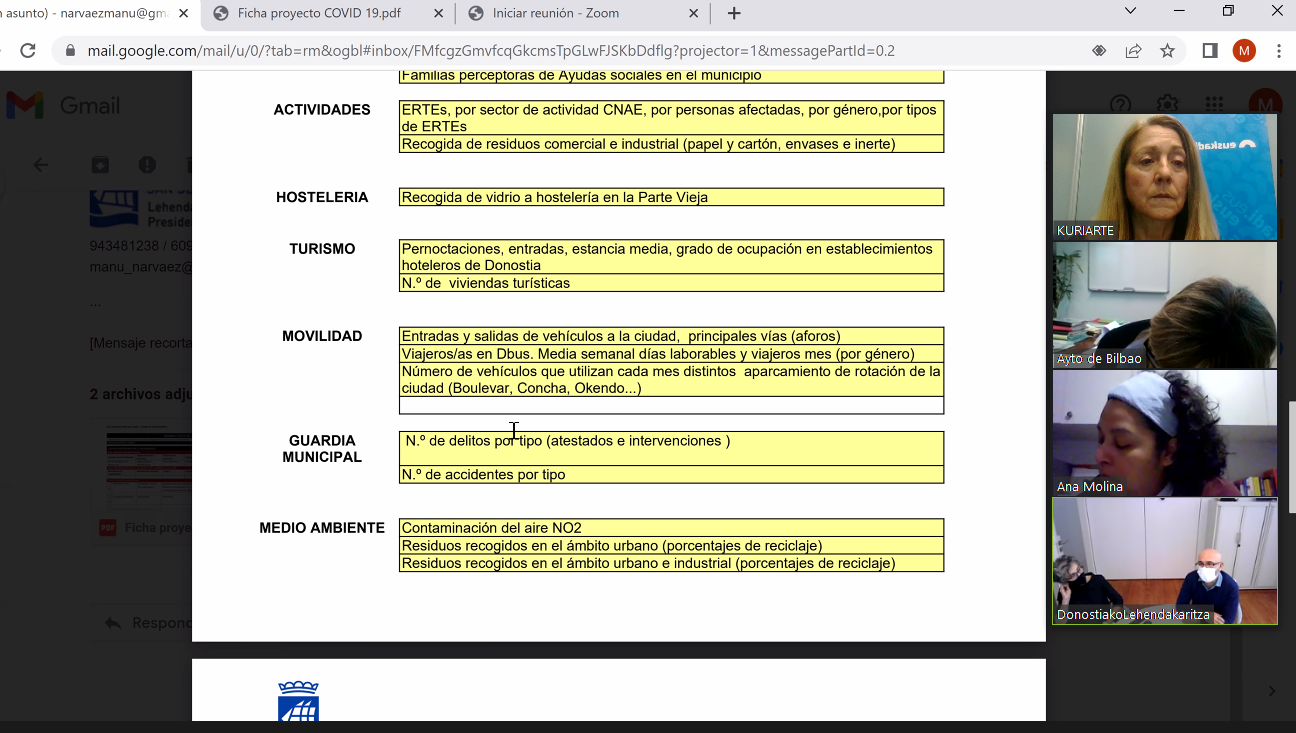Click the Share this page icon
Viewport: 1296px width, 733px height.
click(x=1133, y=51)
